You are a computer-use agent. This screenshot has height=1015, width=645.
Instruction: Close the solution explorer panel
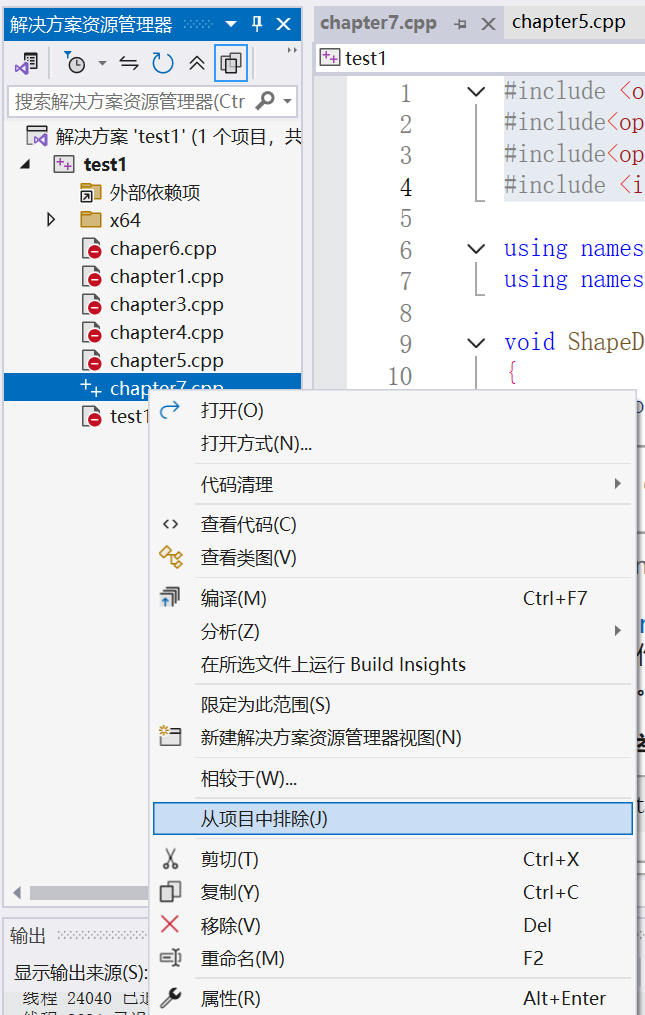284,24
